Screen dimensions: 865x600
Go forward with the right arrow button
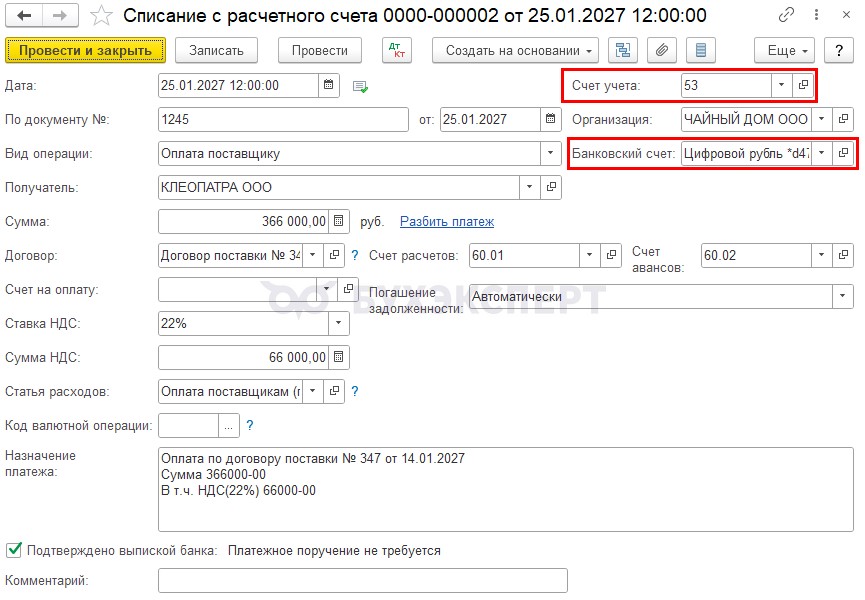pyautogui.click(x=60, y=15)
